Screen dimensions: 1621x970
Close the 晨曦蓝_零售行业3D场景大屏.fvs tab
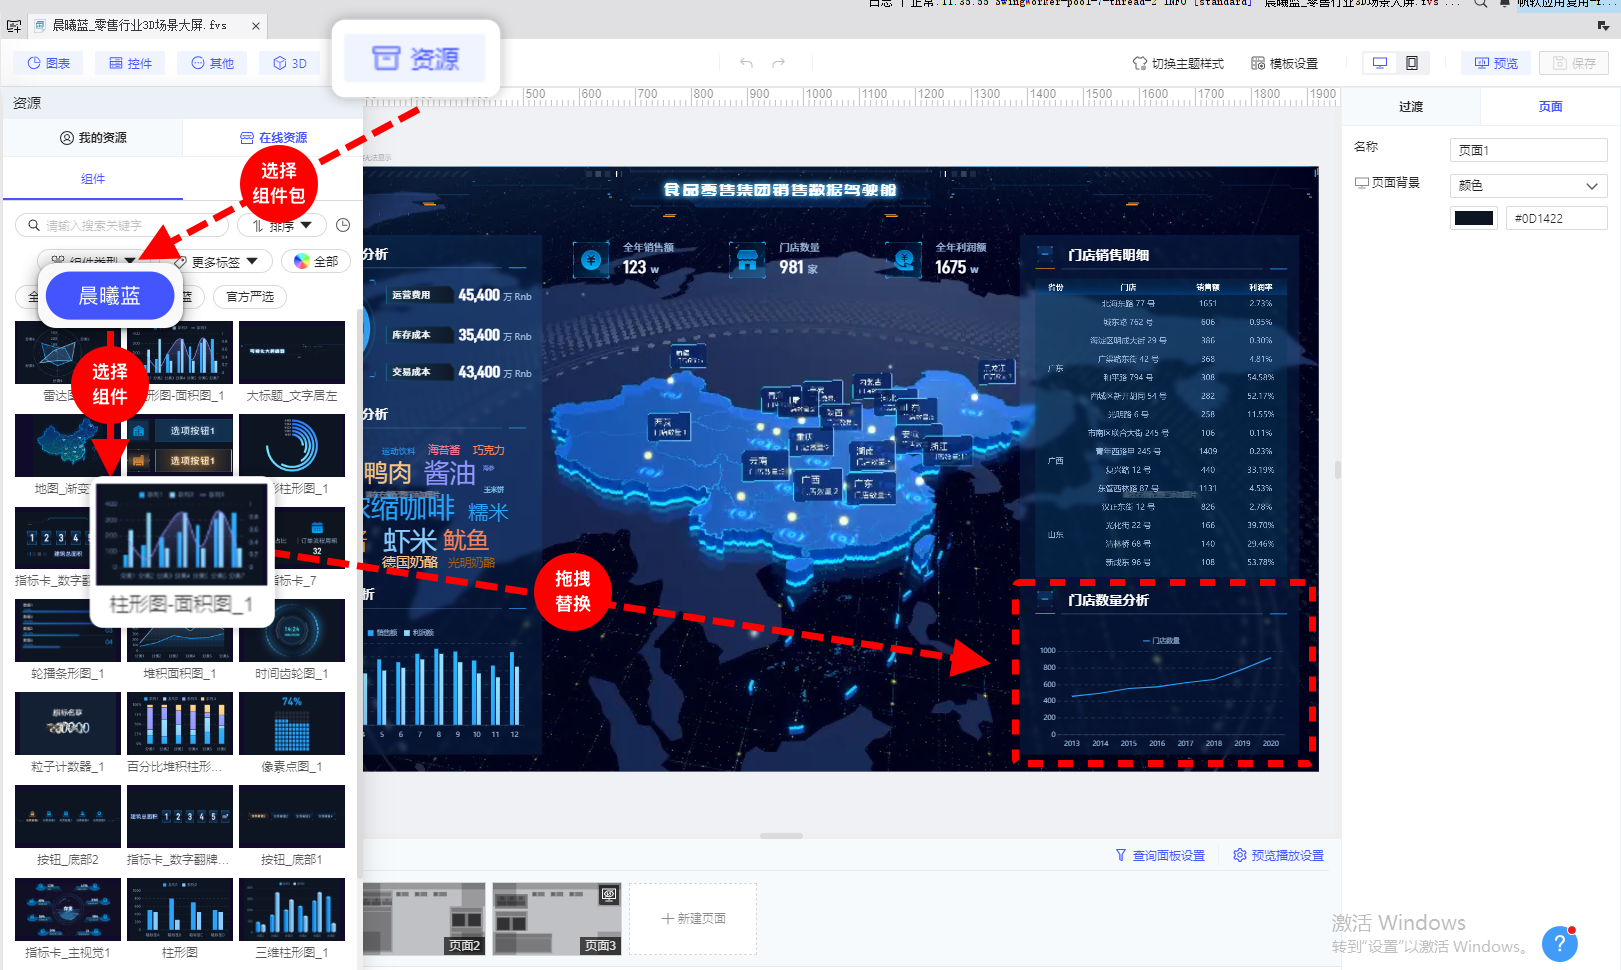point(256,26)
